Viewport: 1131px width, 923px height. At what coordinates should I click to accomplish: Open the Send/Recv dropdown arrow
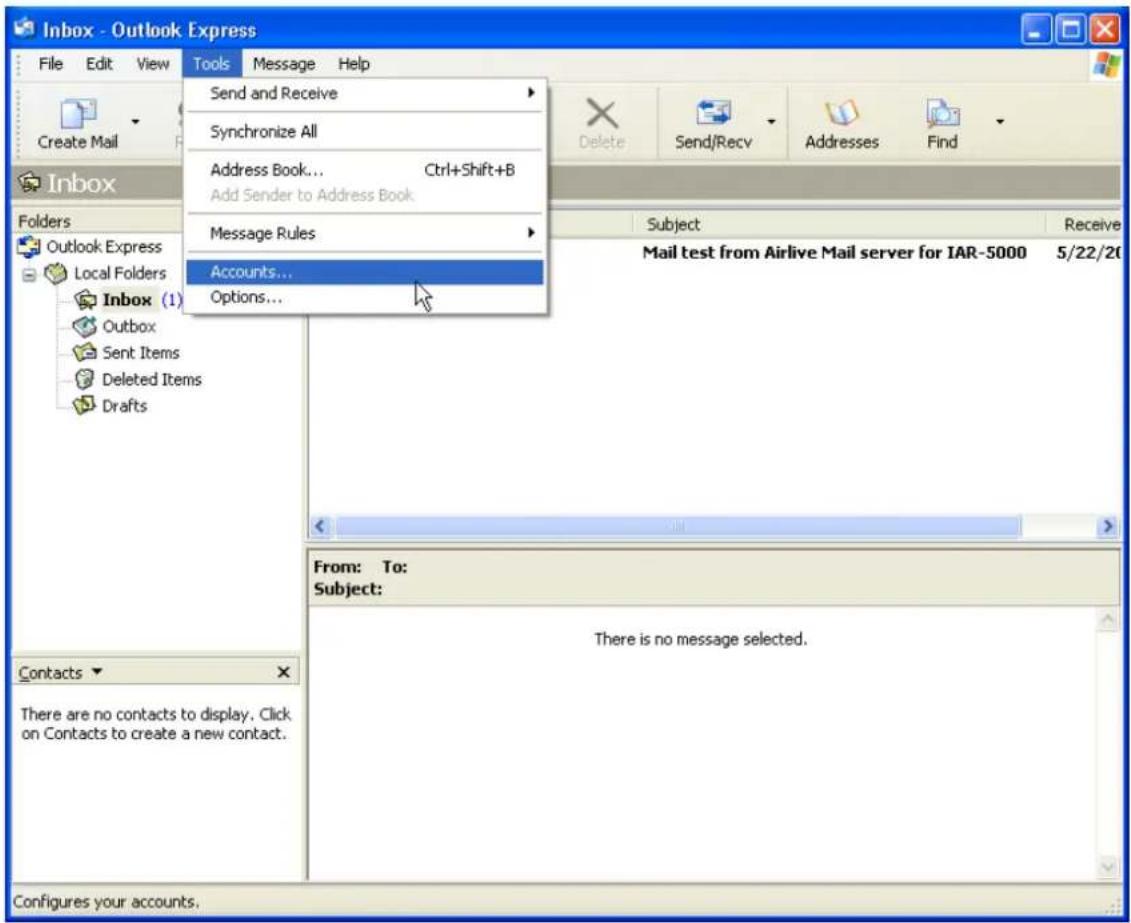(x=771, y=122)
